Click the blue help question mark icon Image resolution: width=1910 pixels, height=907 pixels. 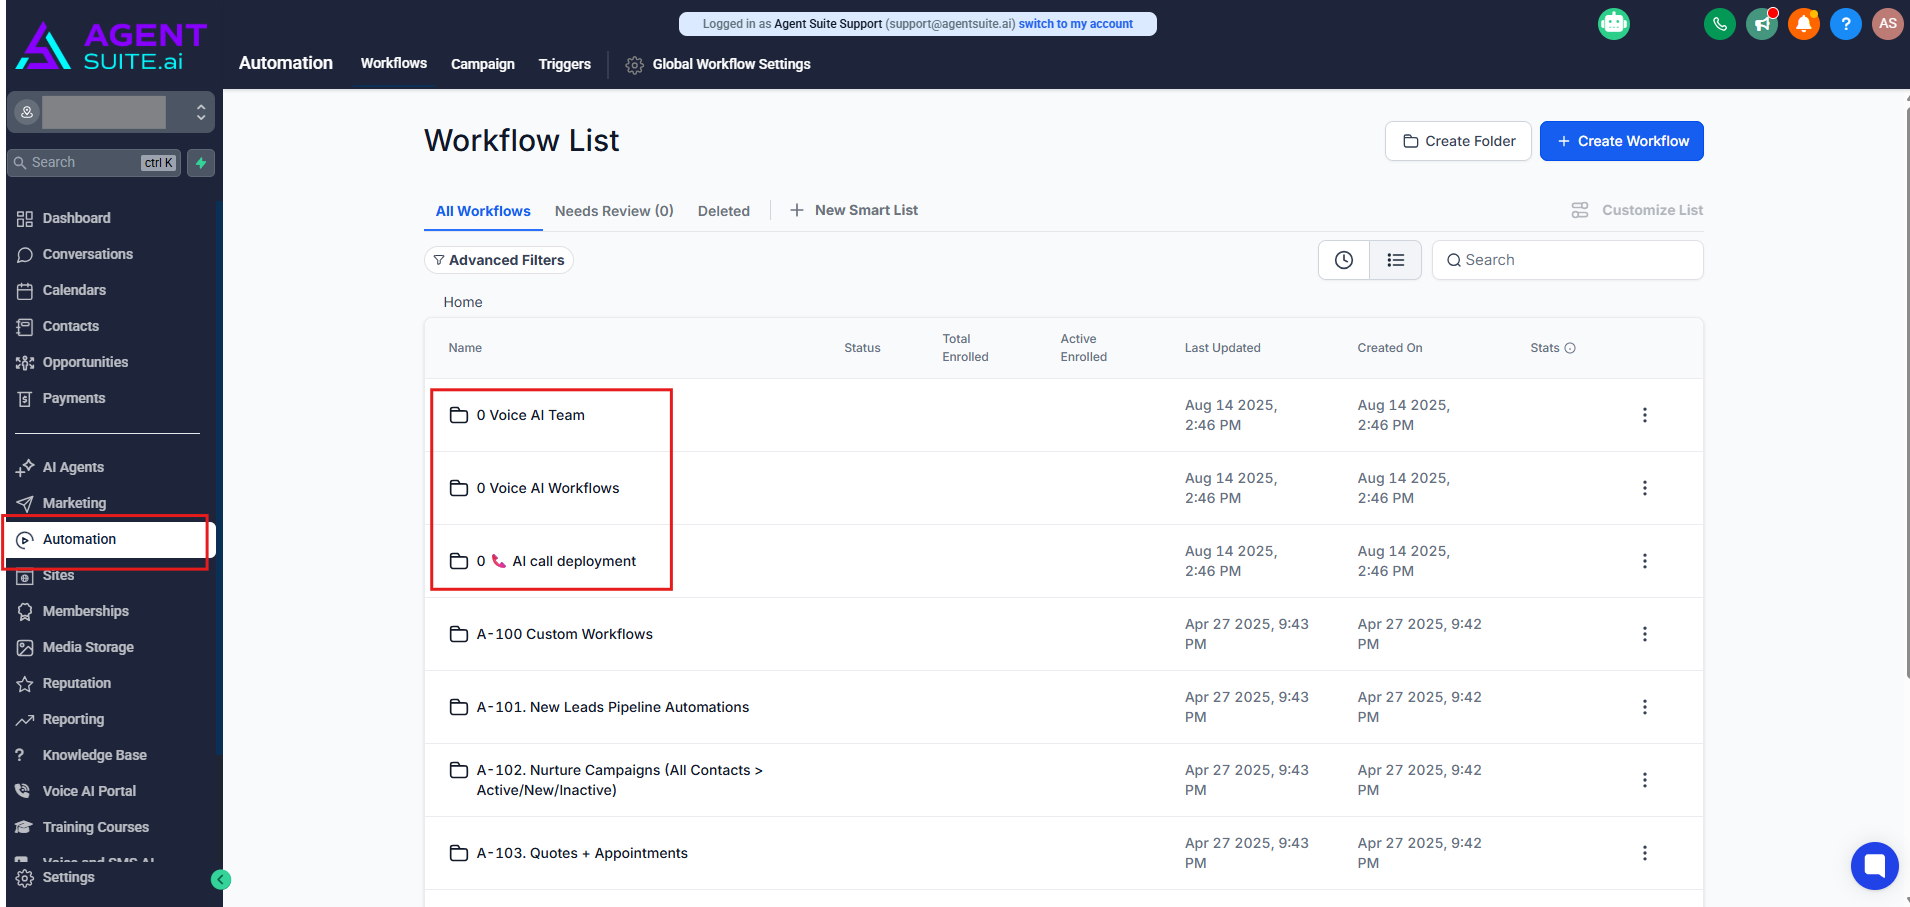[x=1845, y=23]
